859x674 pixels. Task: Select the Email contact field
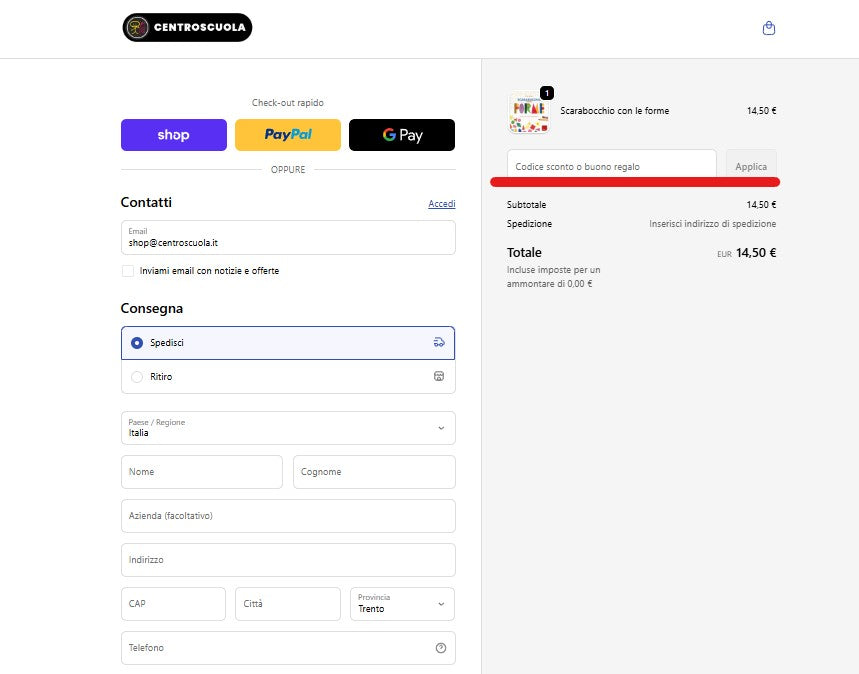coord(288,238)
